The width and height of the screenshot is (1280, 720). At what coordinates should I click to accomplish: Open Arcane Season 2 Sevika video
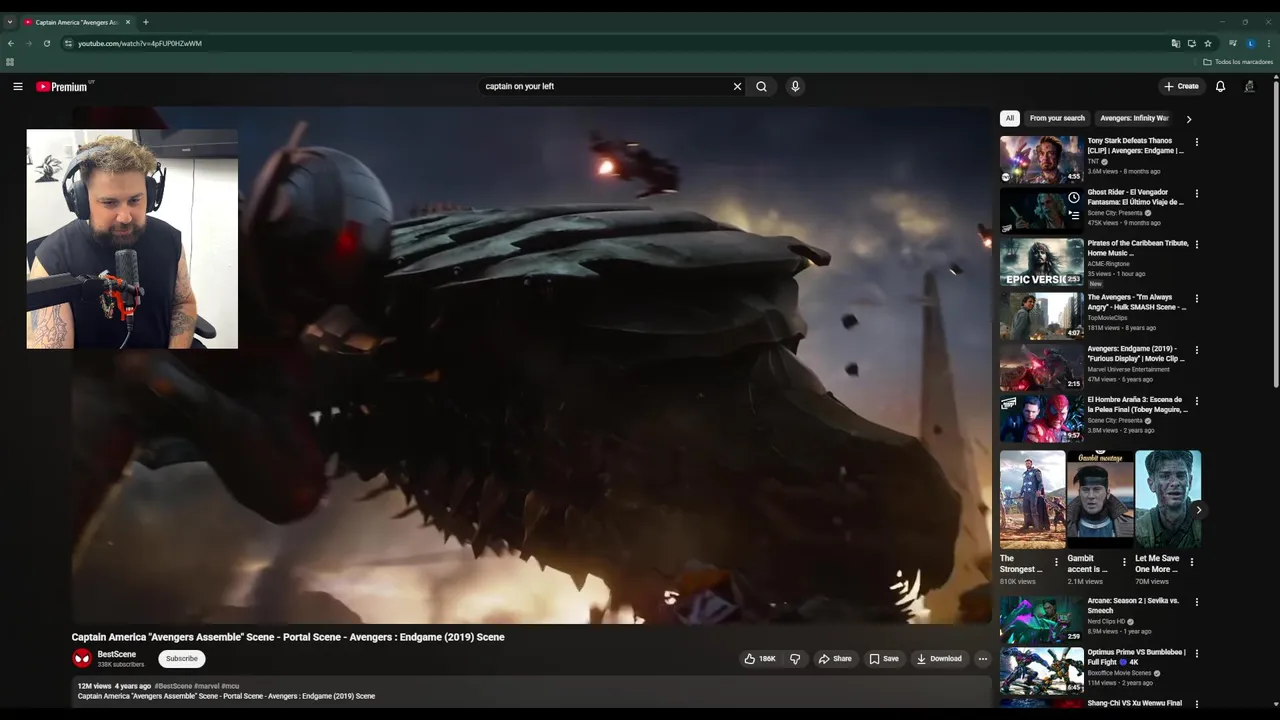coord(1041,619)
